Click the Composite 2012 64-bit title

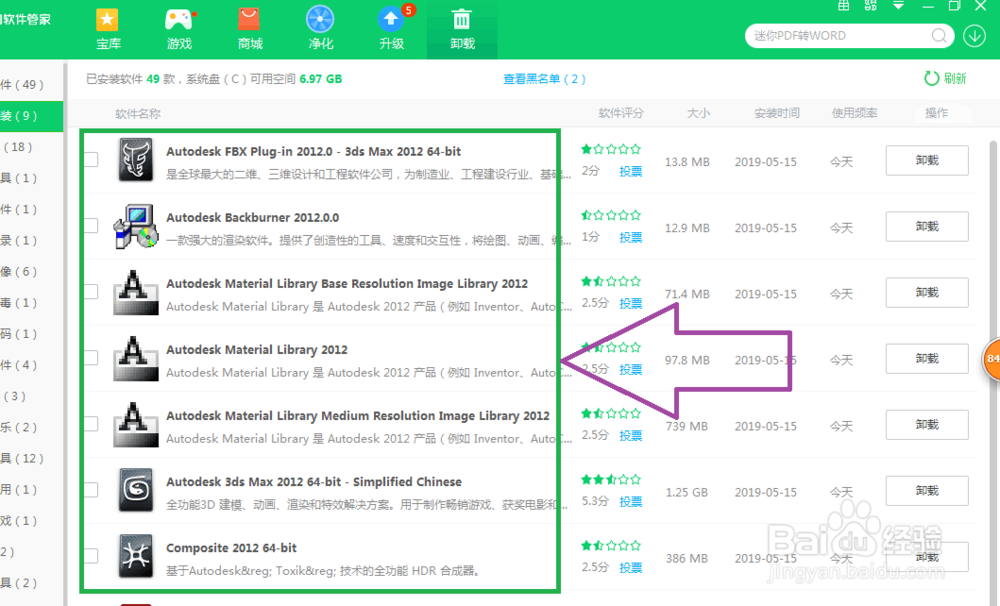coord(232,548)
